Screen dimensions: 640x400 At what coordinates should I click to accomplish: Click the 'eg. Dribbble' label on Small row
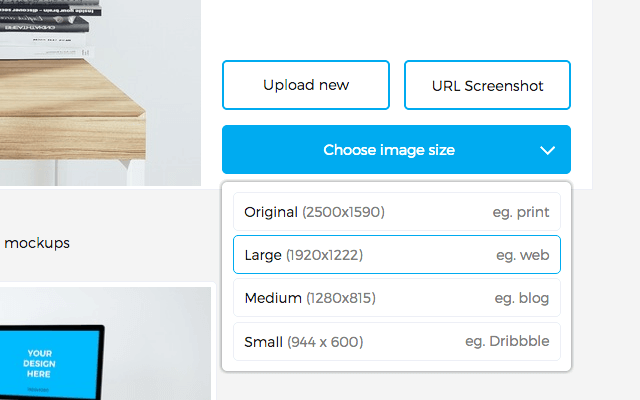507,341
